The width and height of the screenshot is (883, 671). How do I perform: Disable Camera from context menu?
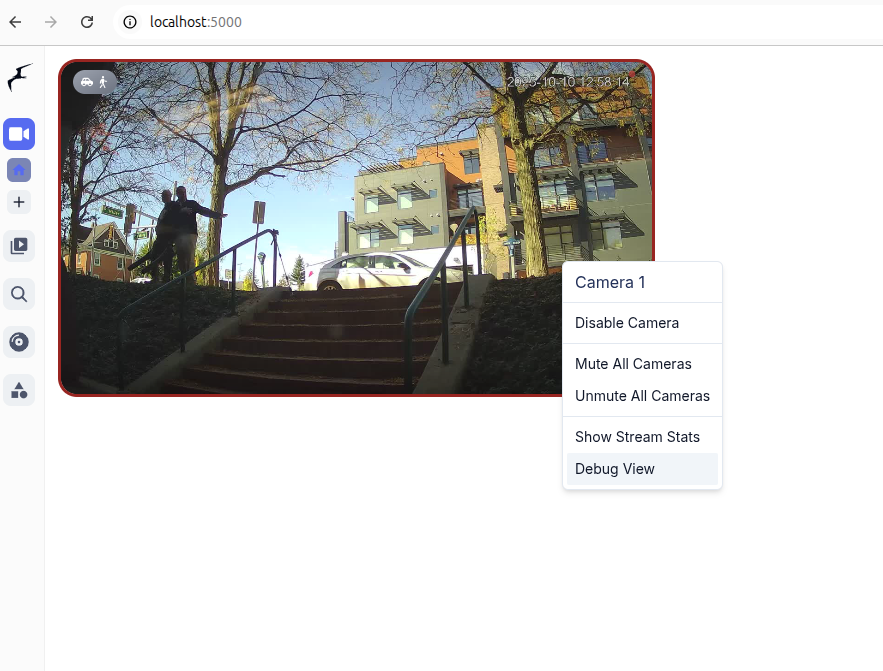coord(627,323)
